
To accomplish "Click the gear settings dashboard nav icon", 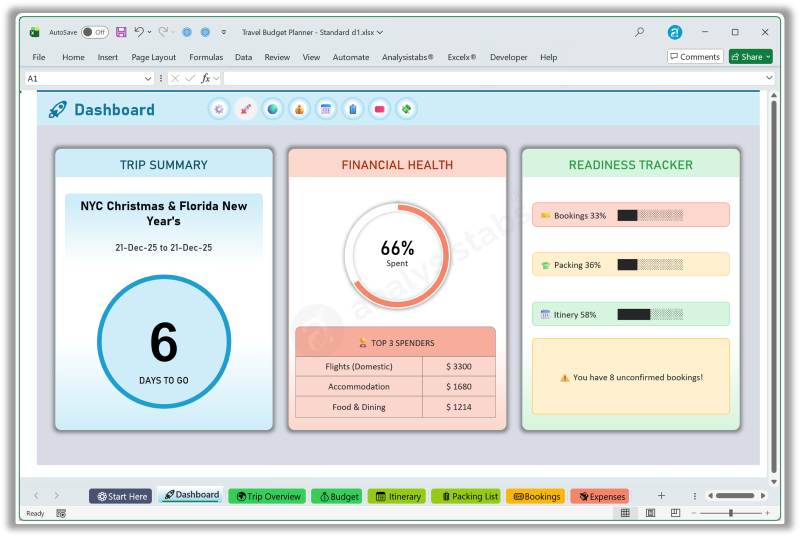I will click(x=219, y=109).
